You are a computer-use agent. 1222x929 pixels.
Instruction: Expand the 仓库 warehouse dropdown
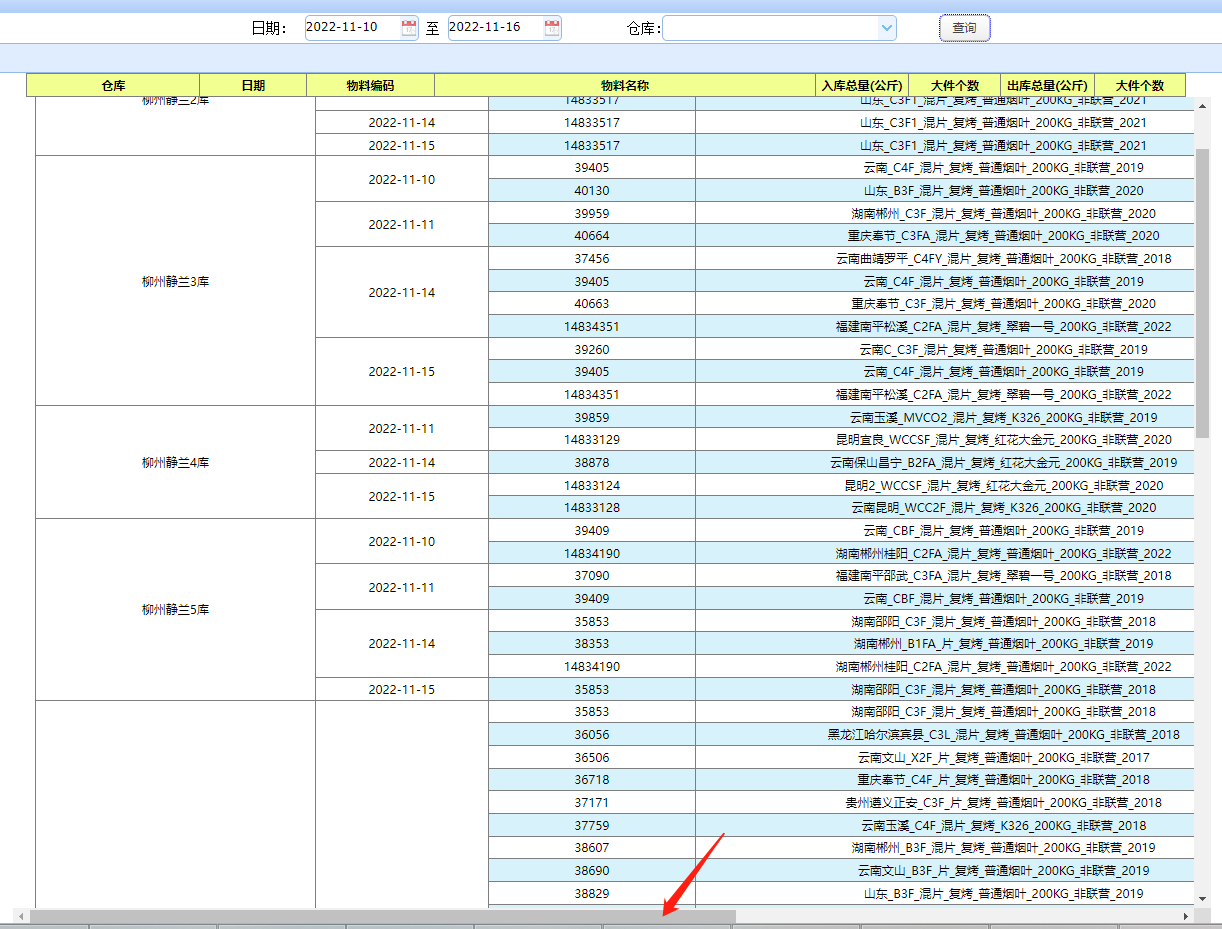886,28
